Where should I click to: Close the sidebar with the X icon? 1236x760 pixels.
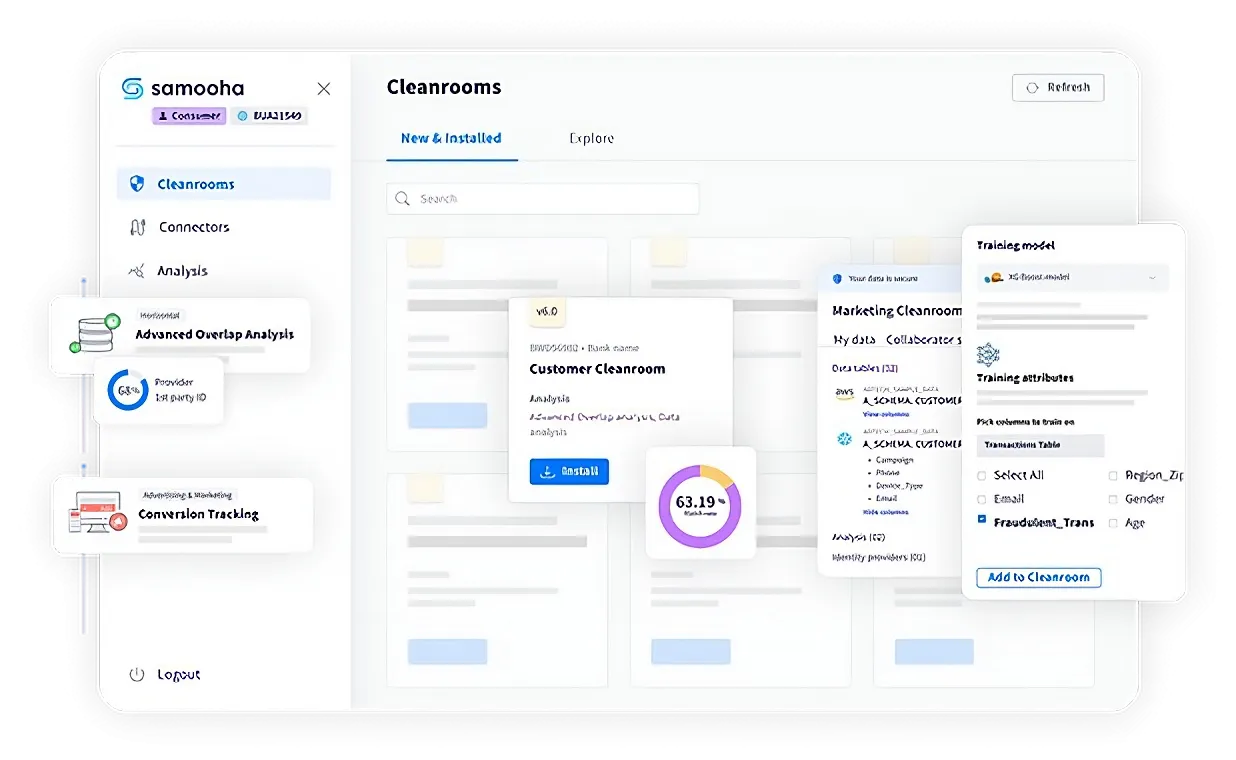coord(323,89)
